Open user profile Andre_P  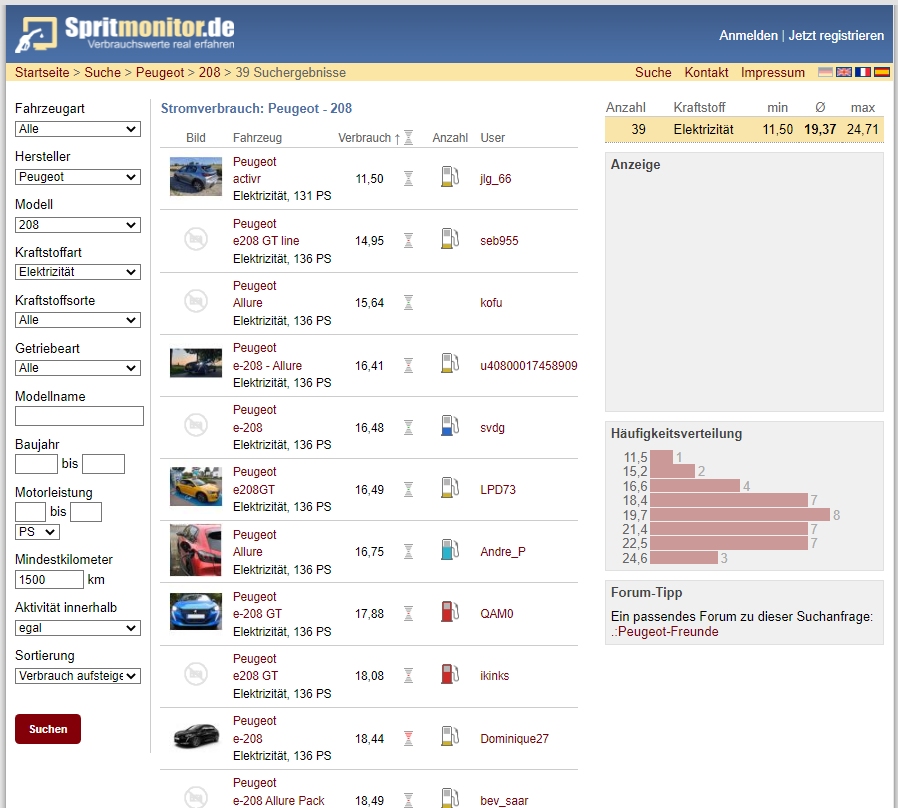[503, 551]
